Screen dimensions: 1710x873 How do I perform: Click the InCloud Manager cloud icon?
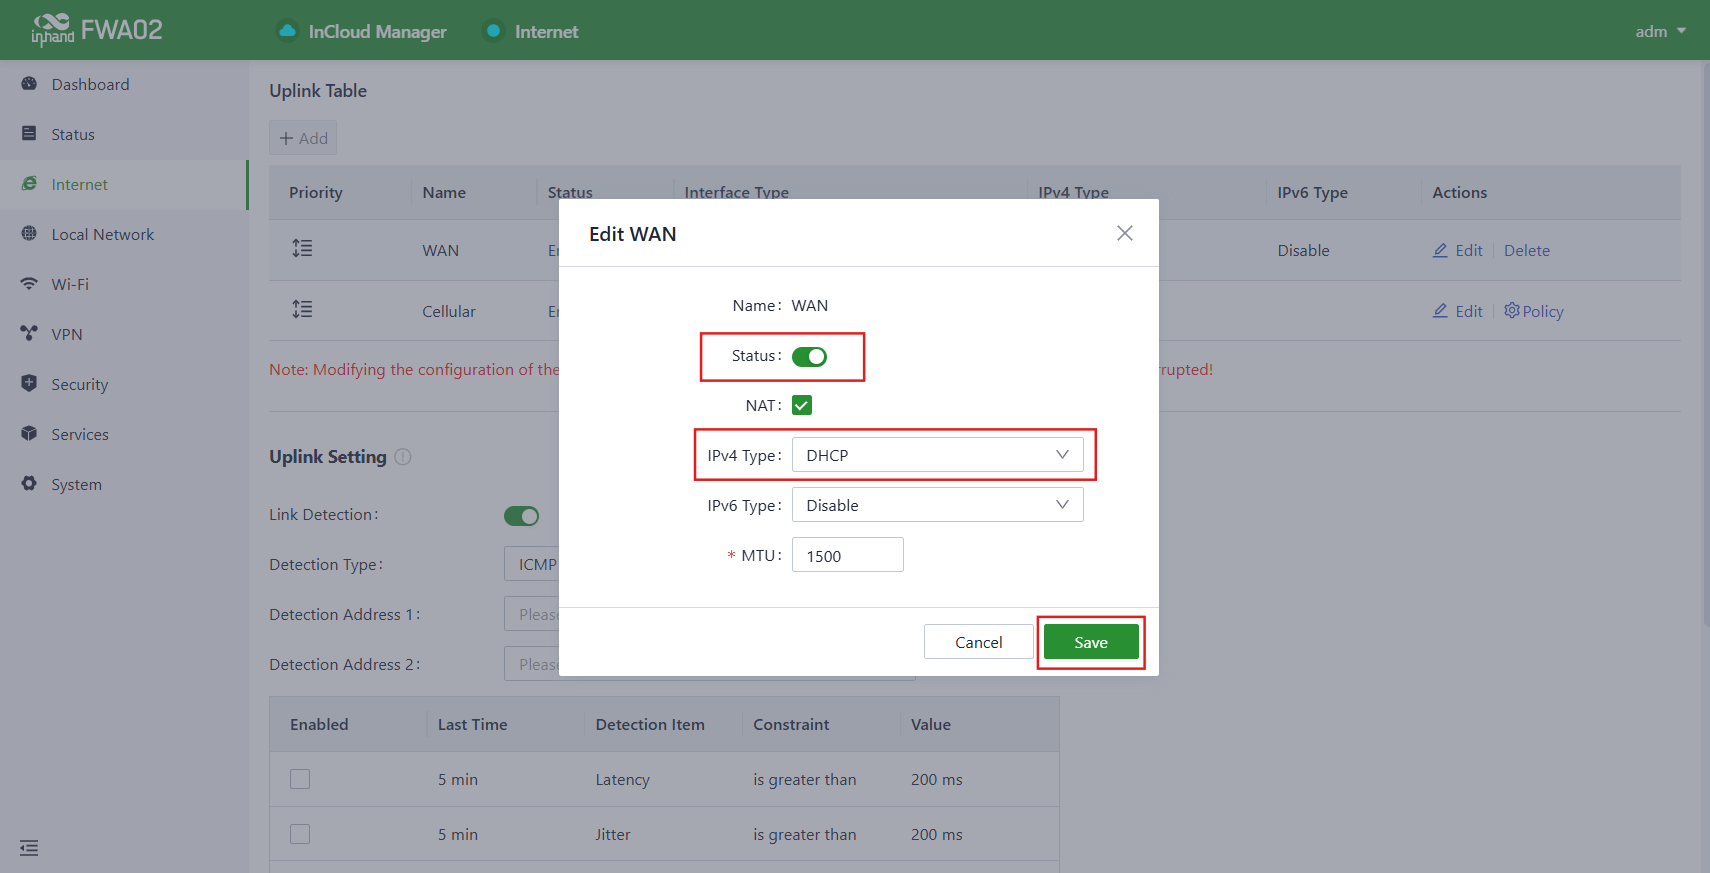tap(287, 31)
